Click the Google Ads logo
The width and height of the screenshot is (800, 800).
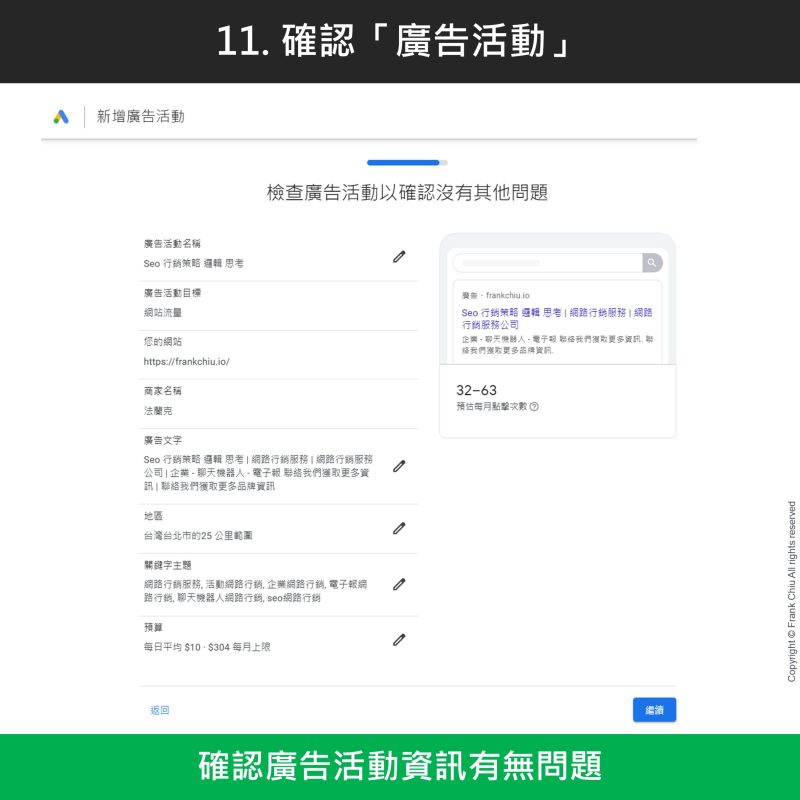(61, 117)
